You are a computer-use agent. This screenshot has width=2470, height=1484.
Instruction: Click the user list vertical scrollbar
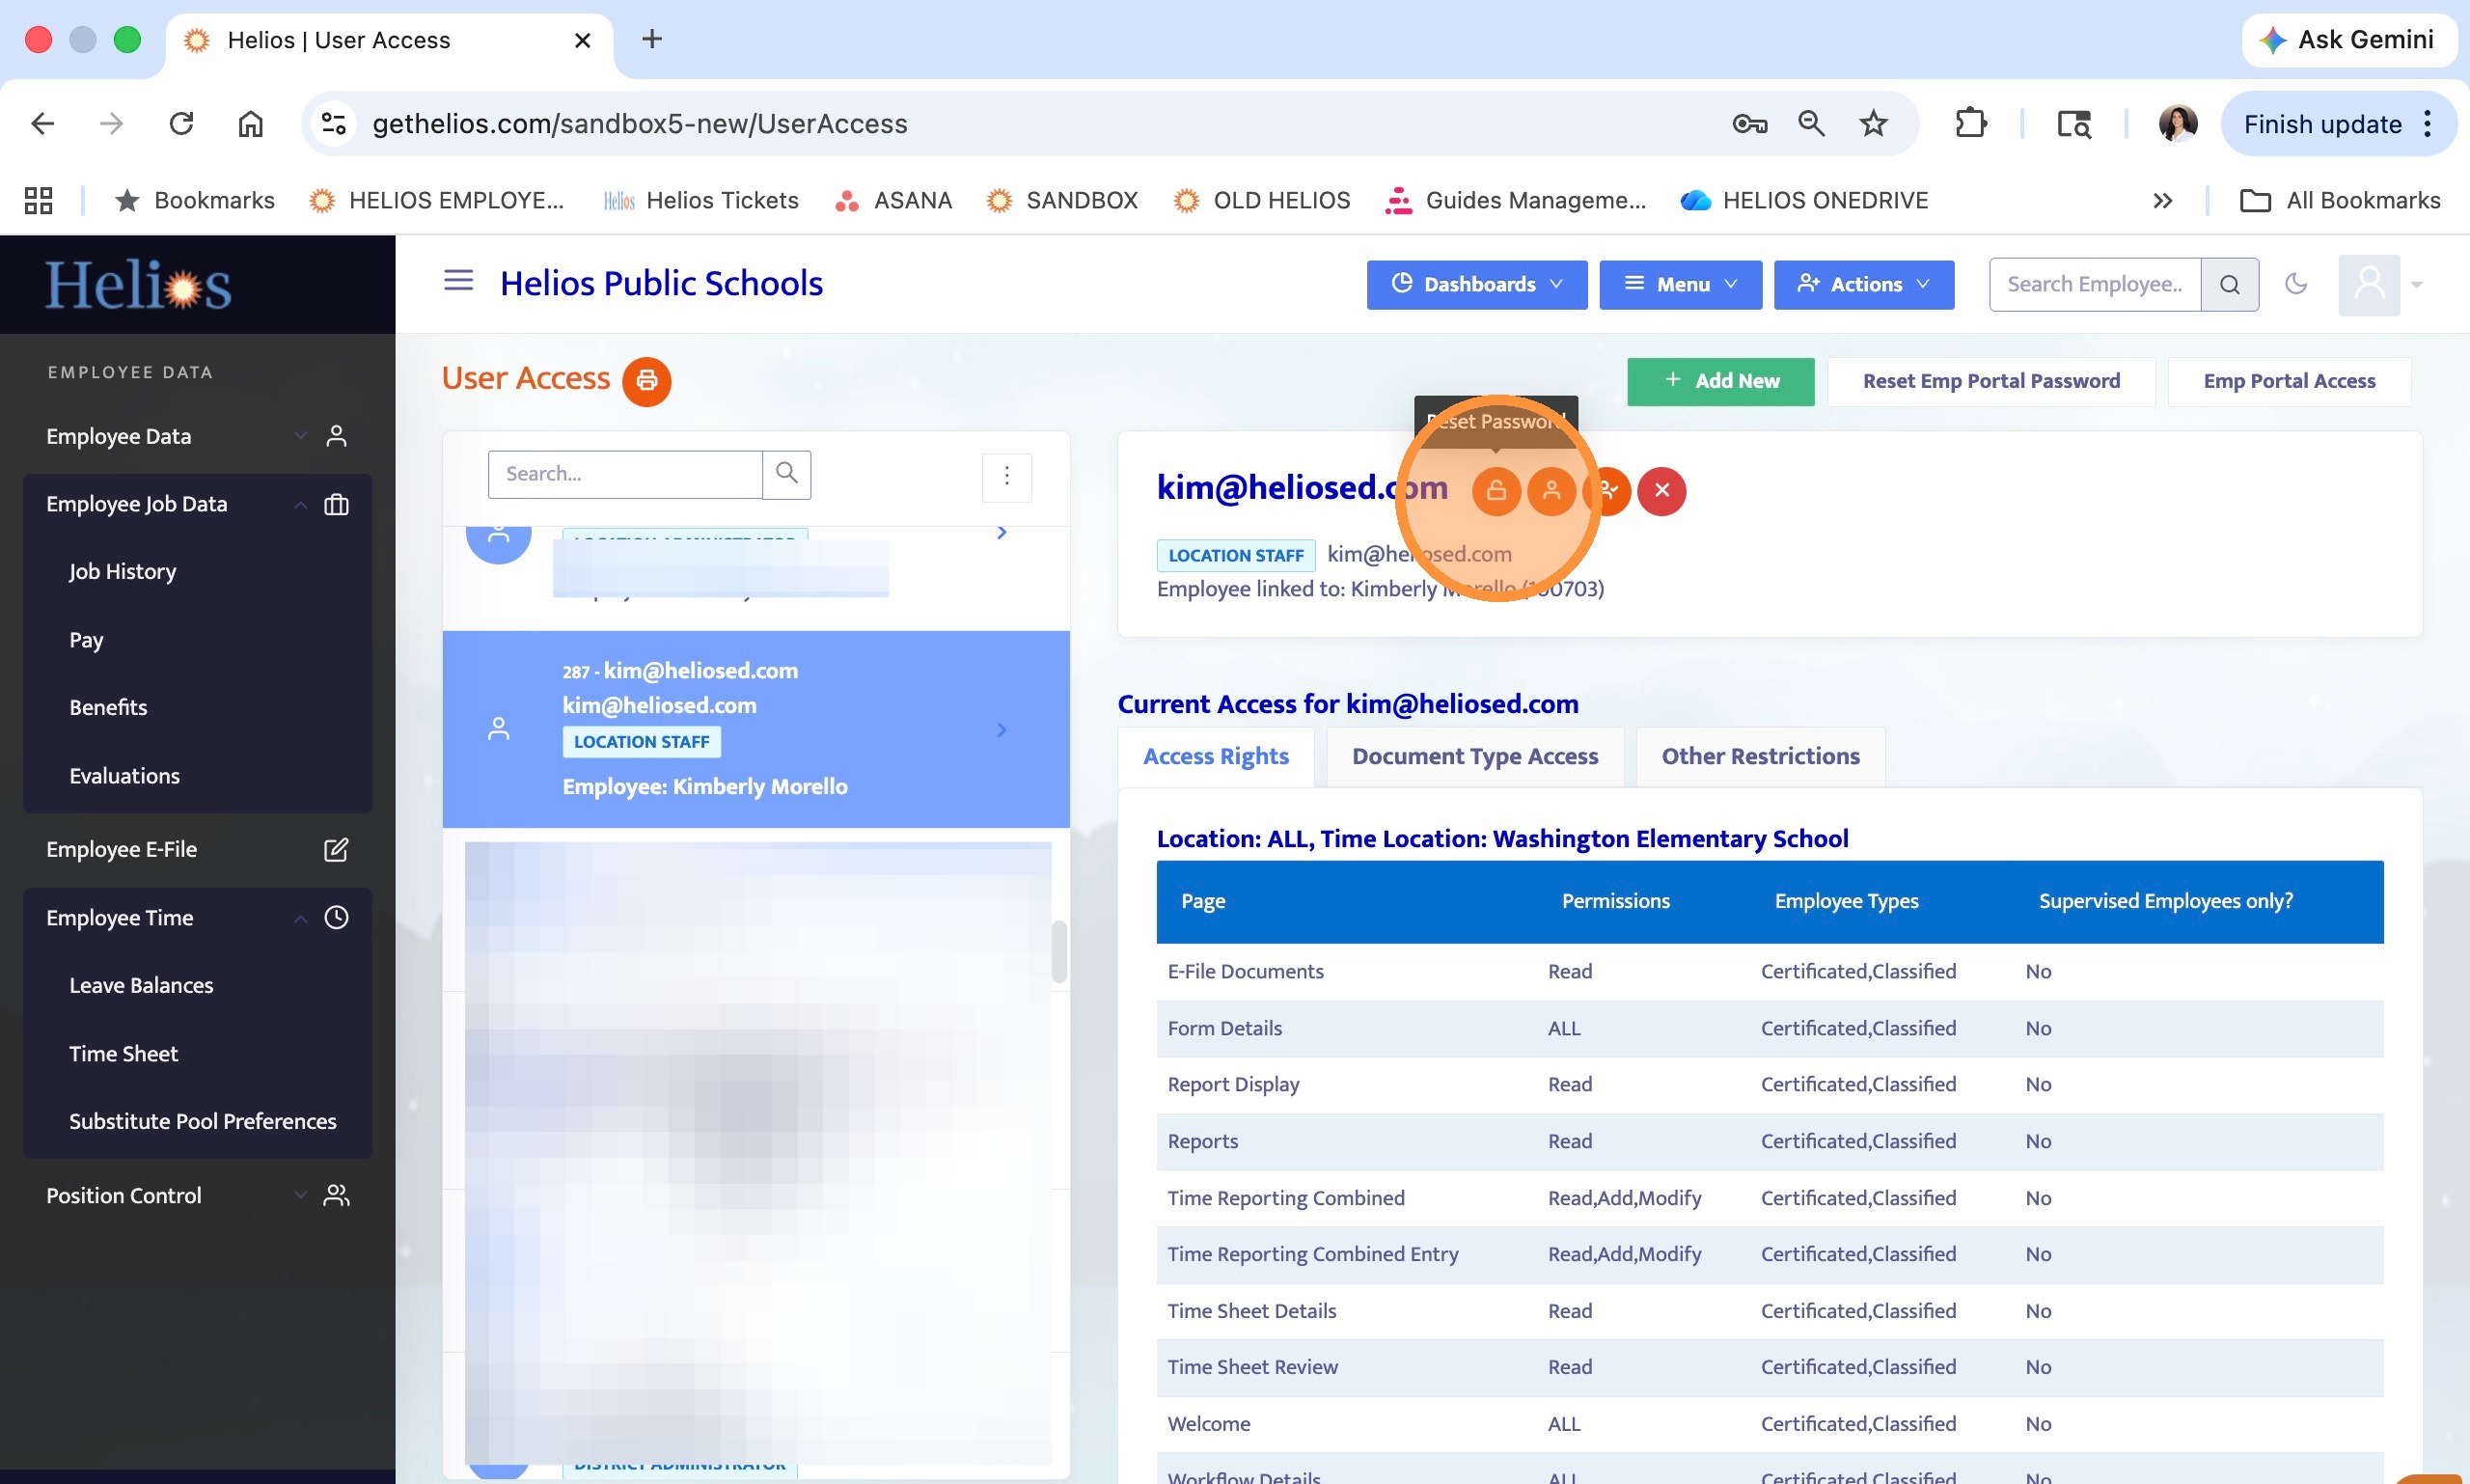[1058, 952]
